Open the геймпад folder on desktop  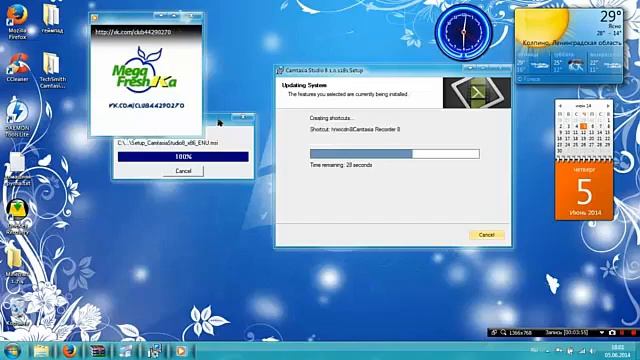click(52, 19)
